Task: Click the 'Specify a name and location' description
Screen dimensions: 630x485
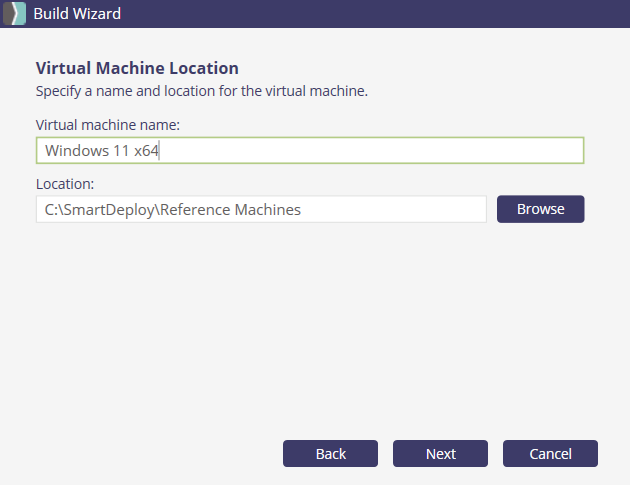Action: coord(202,91)
